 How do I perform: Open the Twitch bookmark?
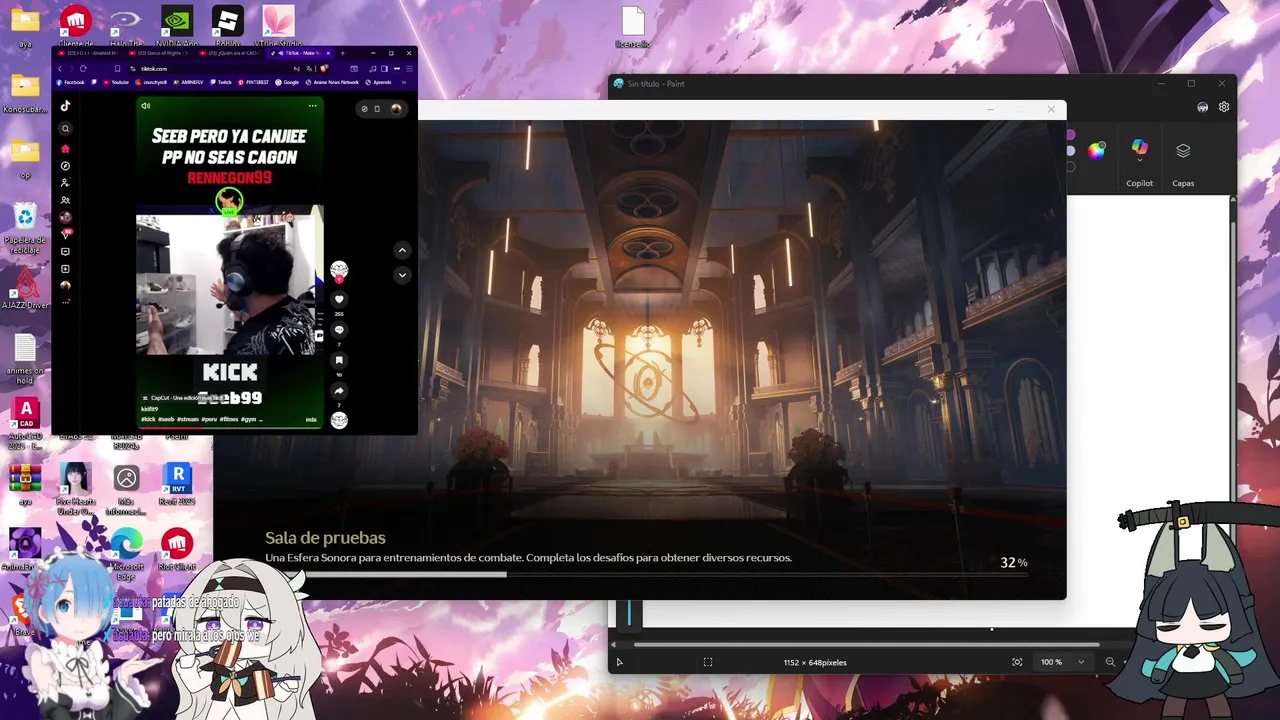pos(220,82)
